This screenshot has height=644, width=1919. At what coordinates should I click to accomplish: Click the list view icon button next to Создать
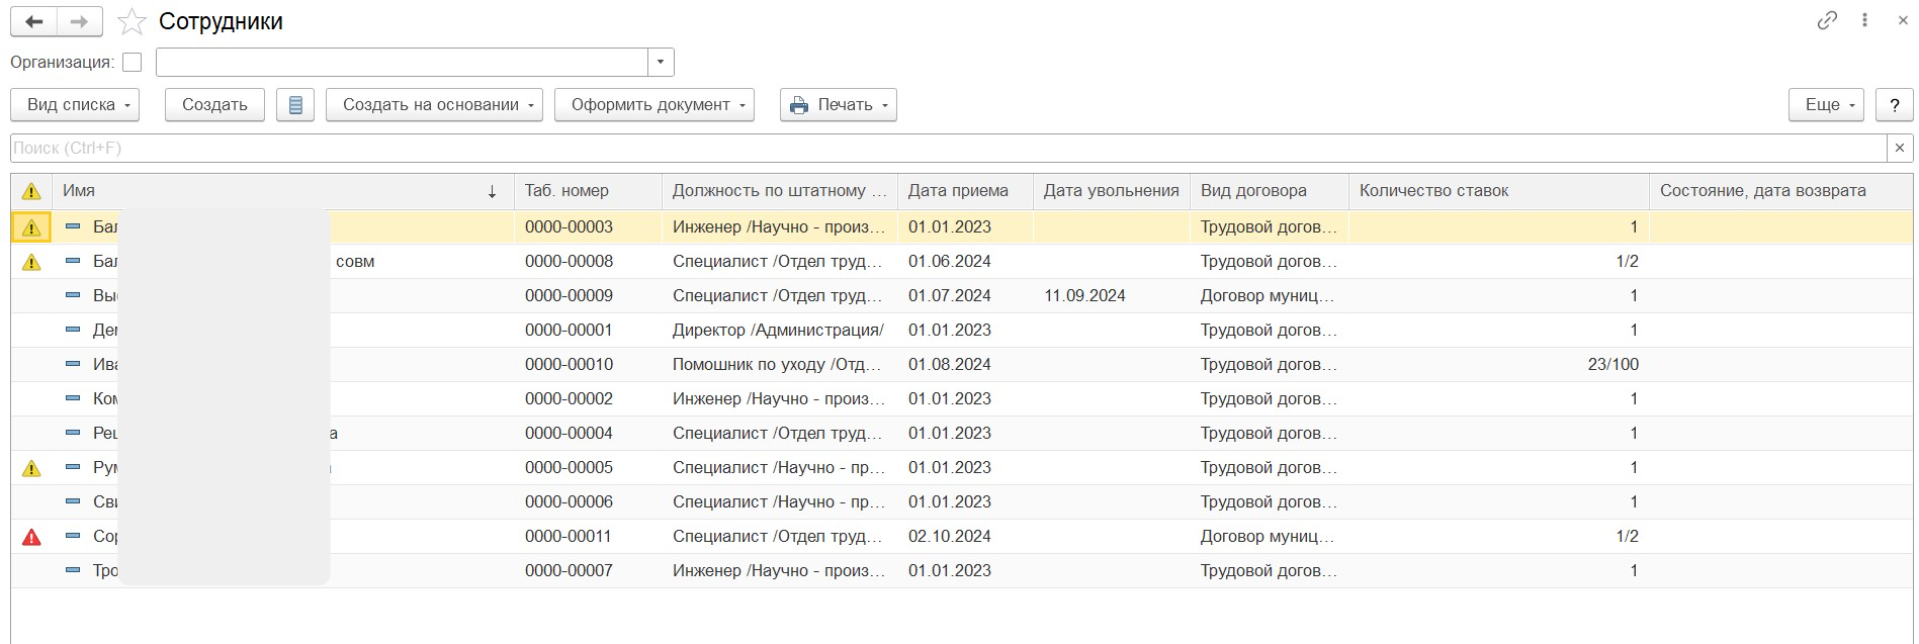click(x=295, y=105)
